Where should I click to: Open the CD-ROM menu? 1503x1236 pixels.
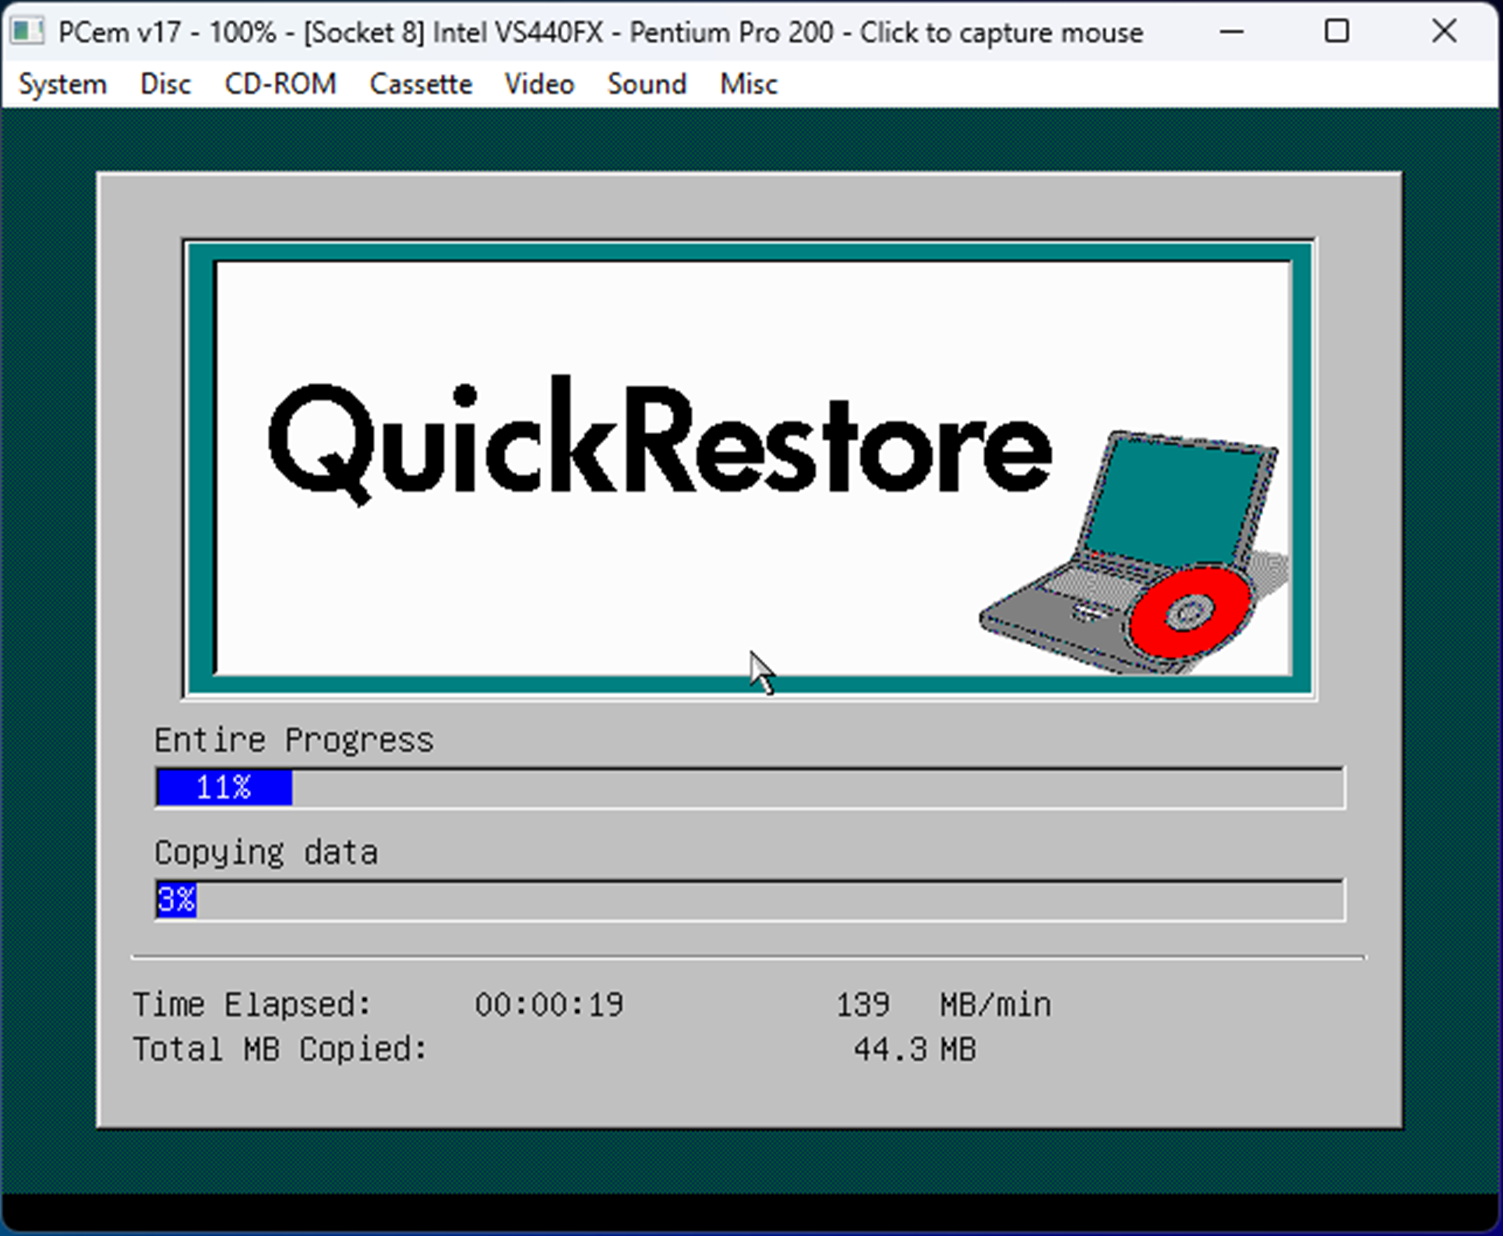pos(280,84)
